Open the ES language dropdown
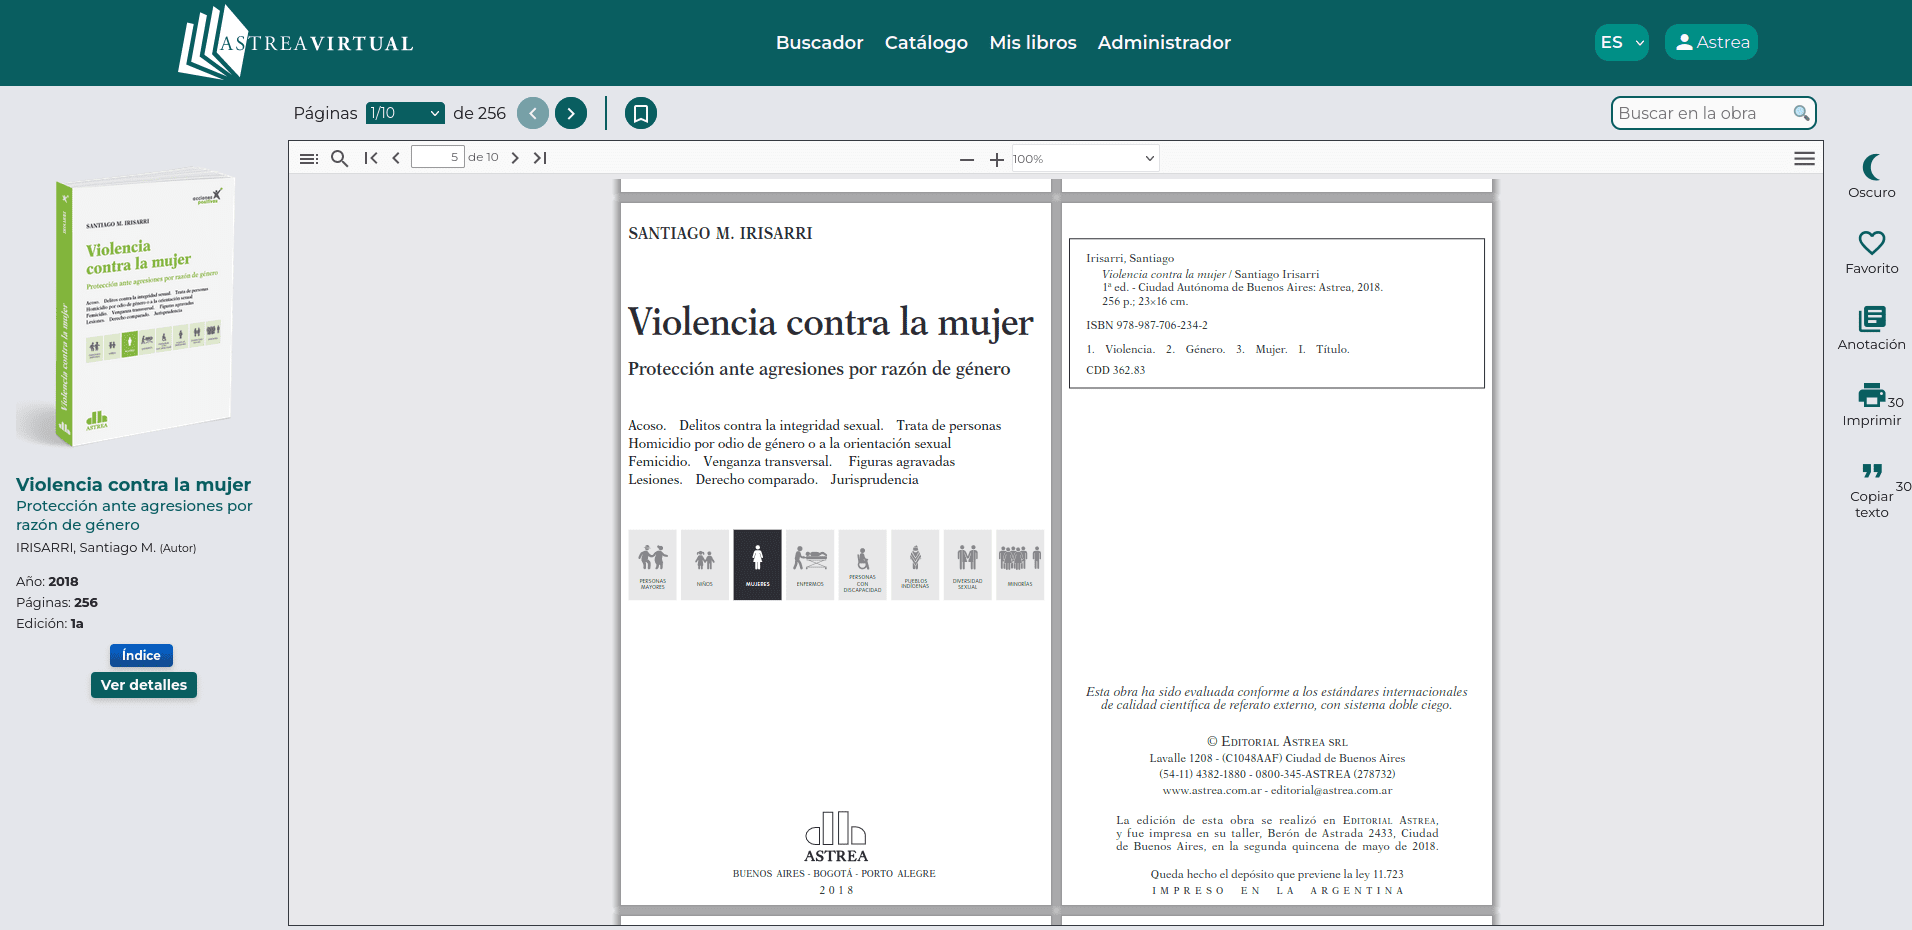Image resolution: width=1912 pixels, height=930 pixels. [1621, 42]
